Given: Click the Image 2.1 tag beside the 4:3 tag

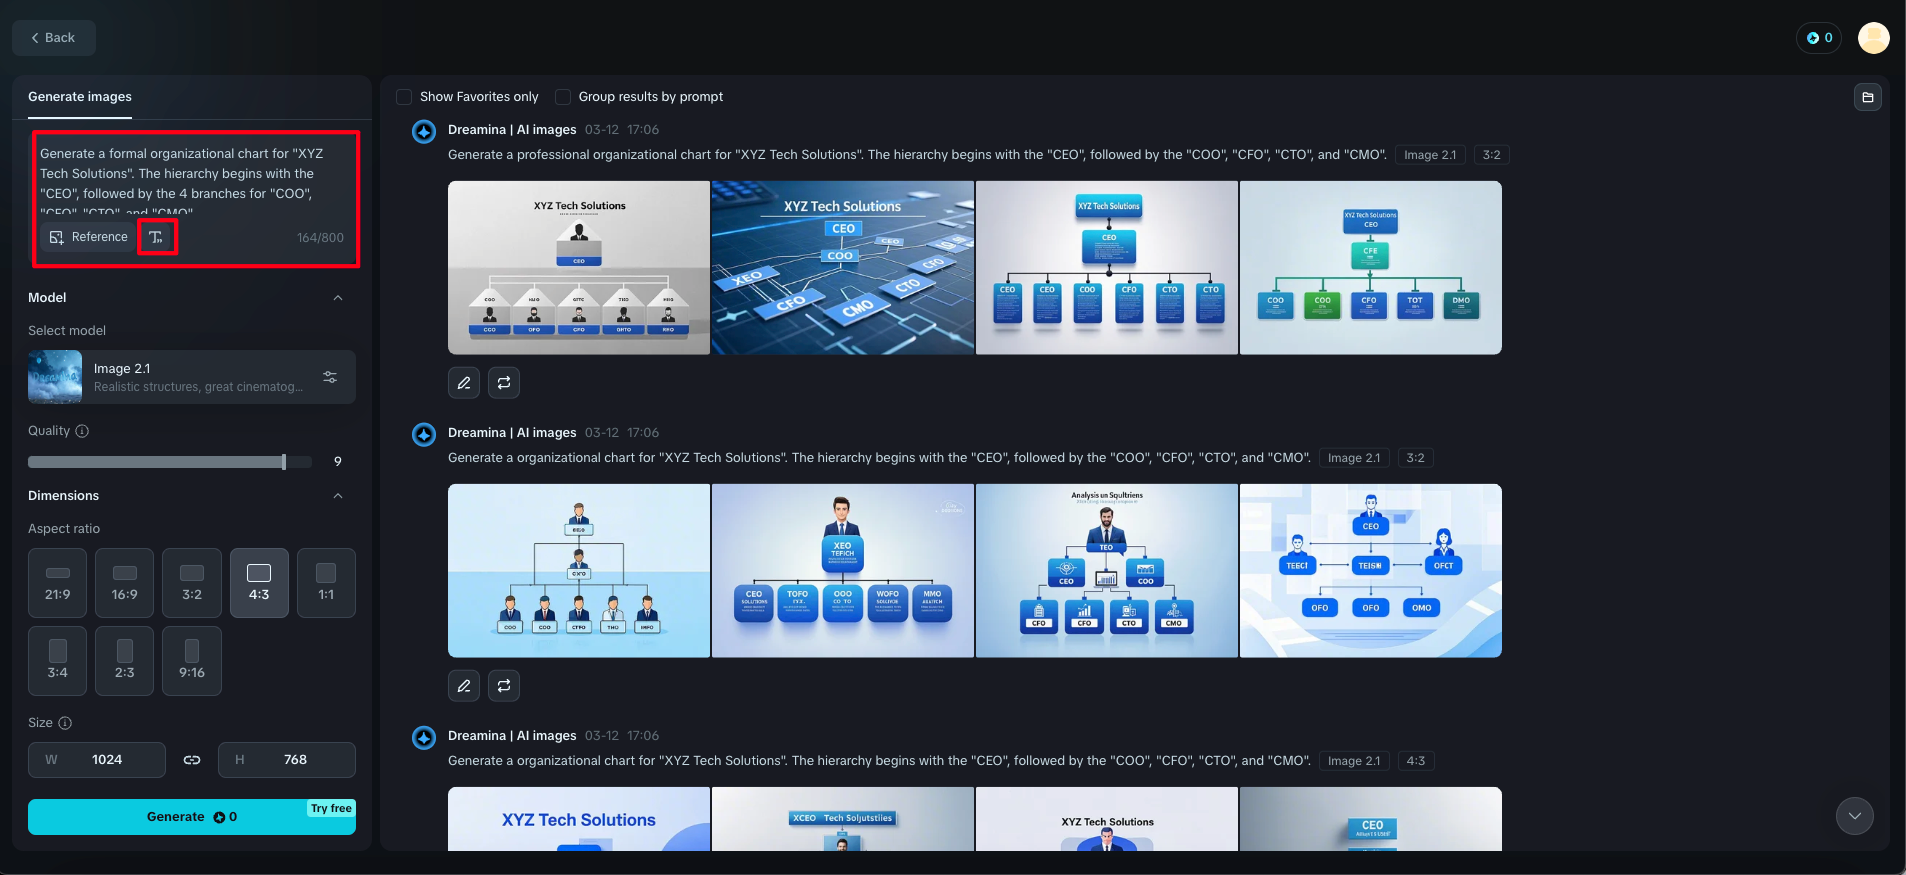Looking at the screenshot, I should (x=1354, y=761).
